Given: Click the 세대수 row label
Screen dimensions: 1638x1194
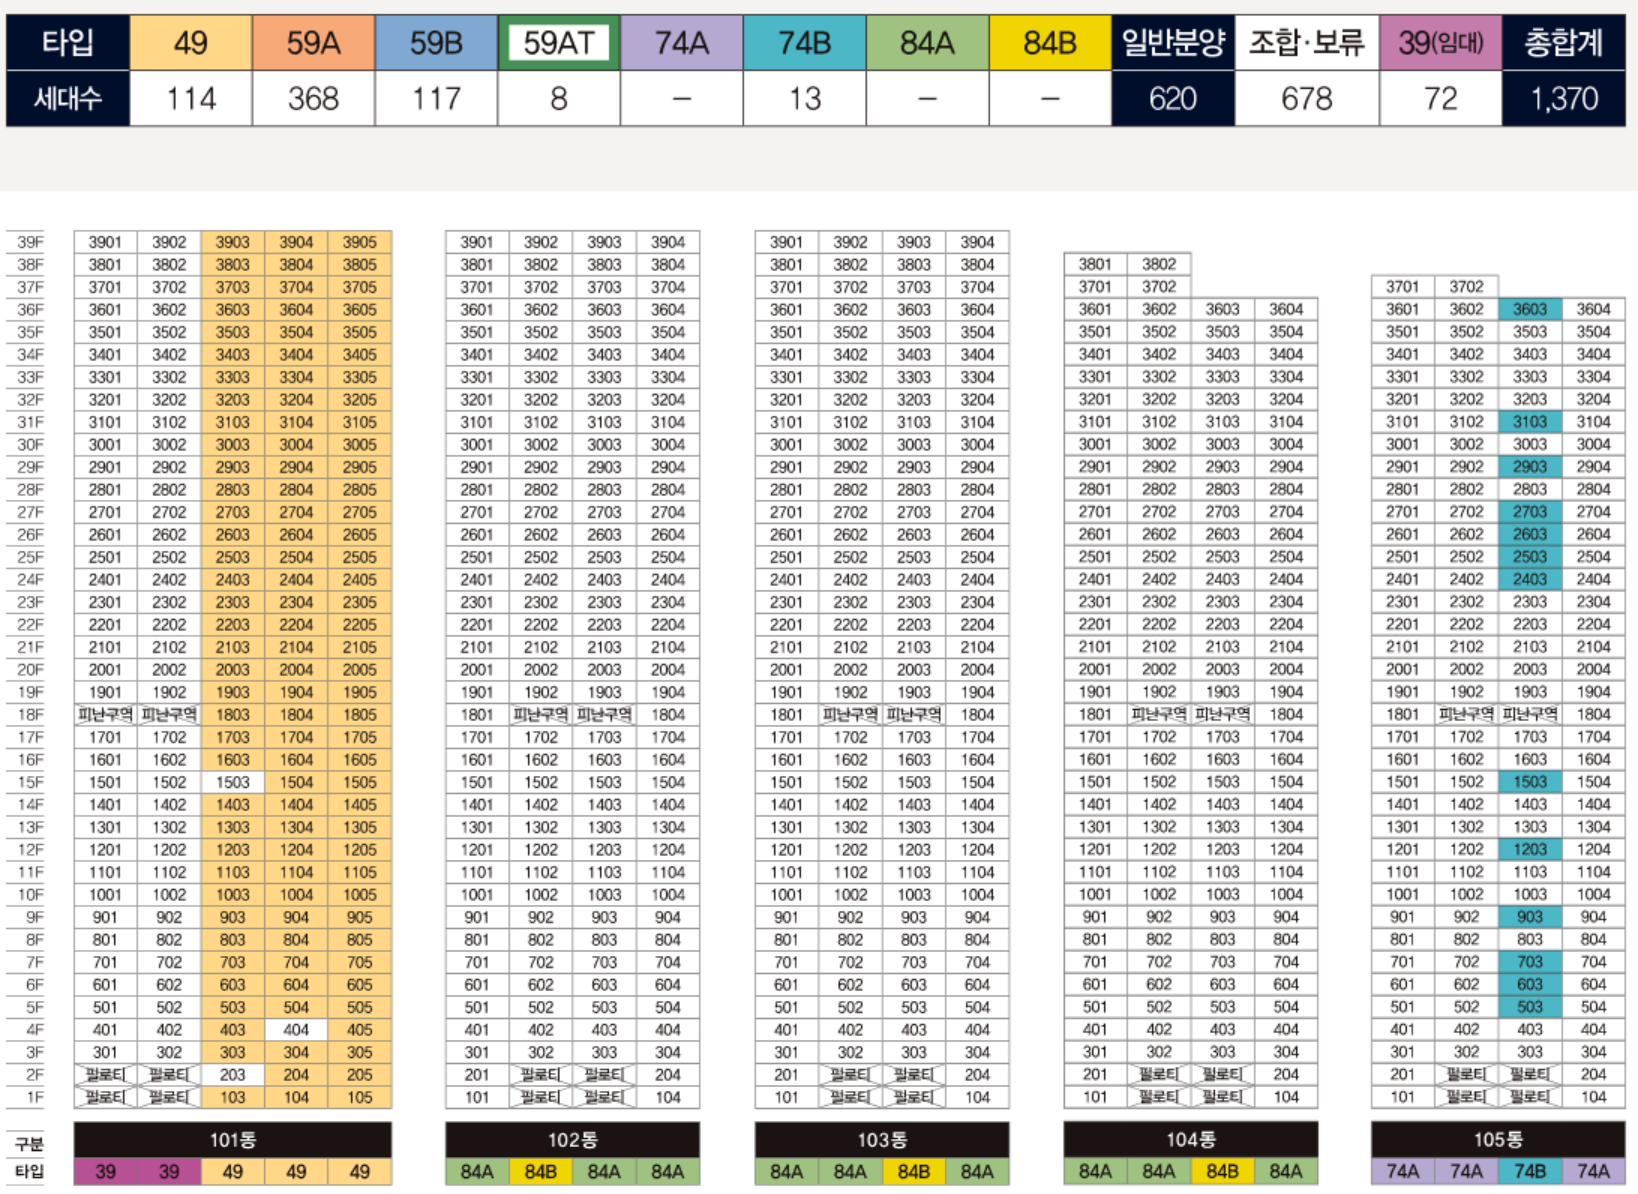Looking at the screenshot, I should 68,98.
